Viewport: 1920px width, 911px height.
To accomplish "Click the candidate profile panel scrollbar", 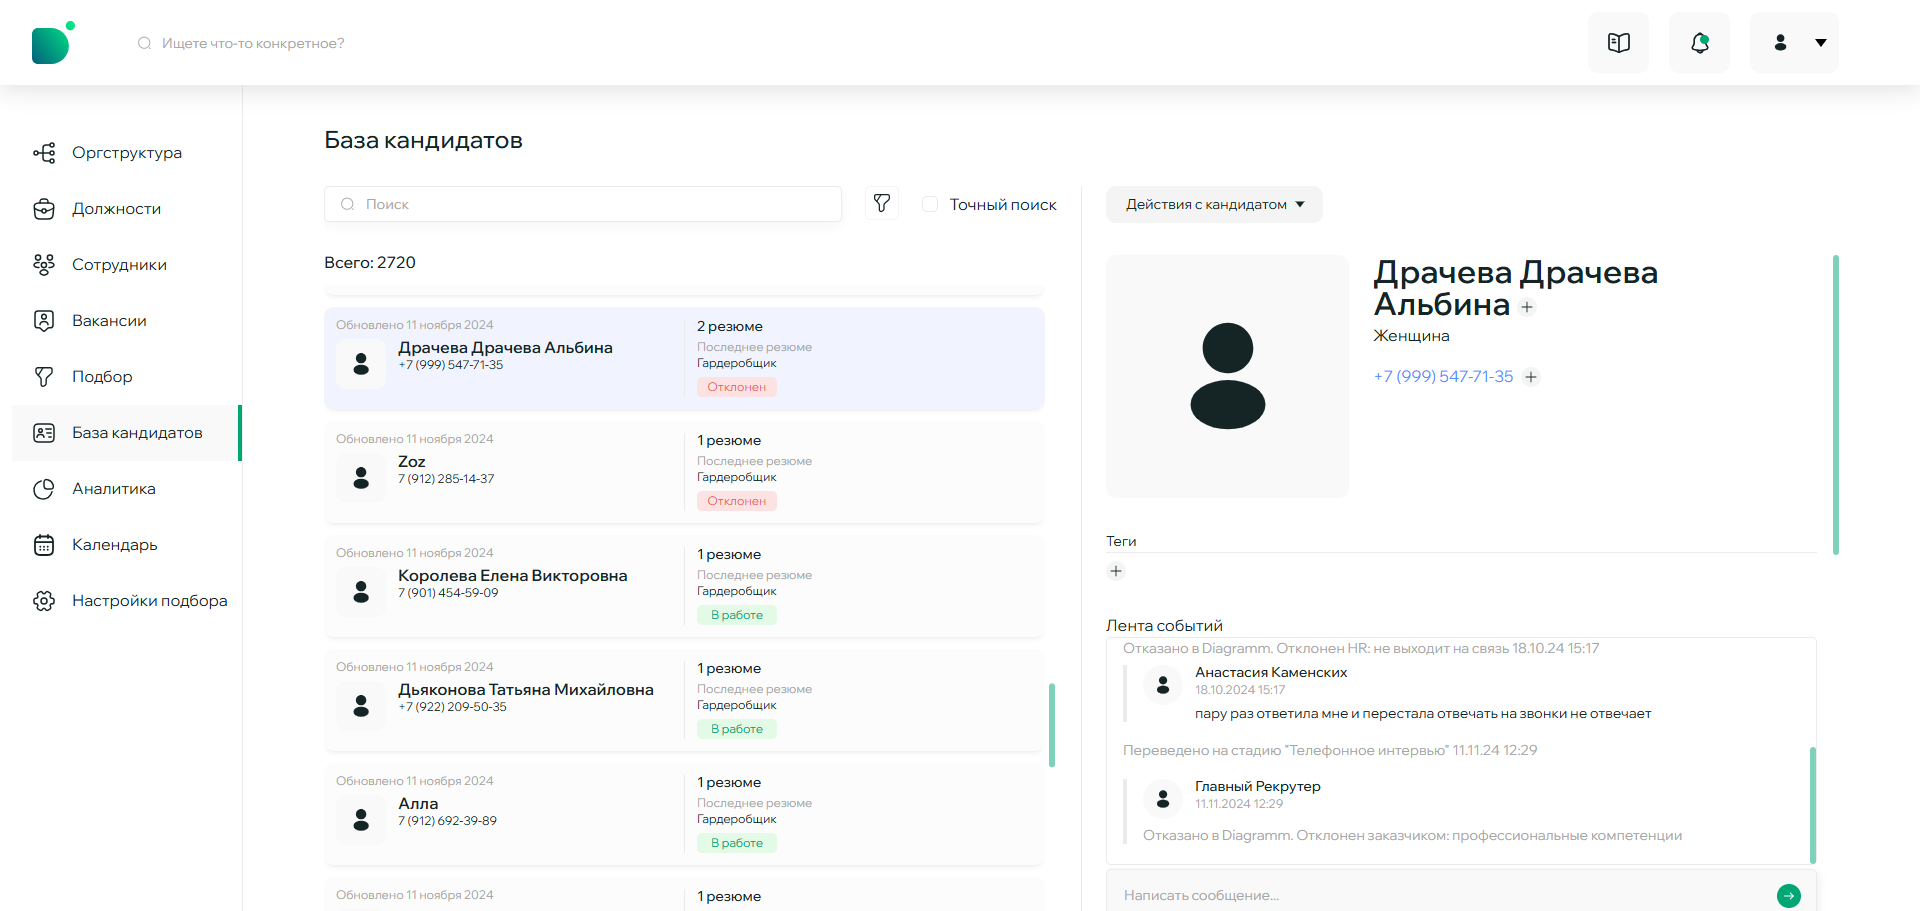I will [x=1836, y=405].
